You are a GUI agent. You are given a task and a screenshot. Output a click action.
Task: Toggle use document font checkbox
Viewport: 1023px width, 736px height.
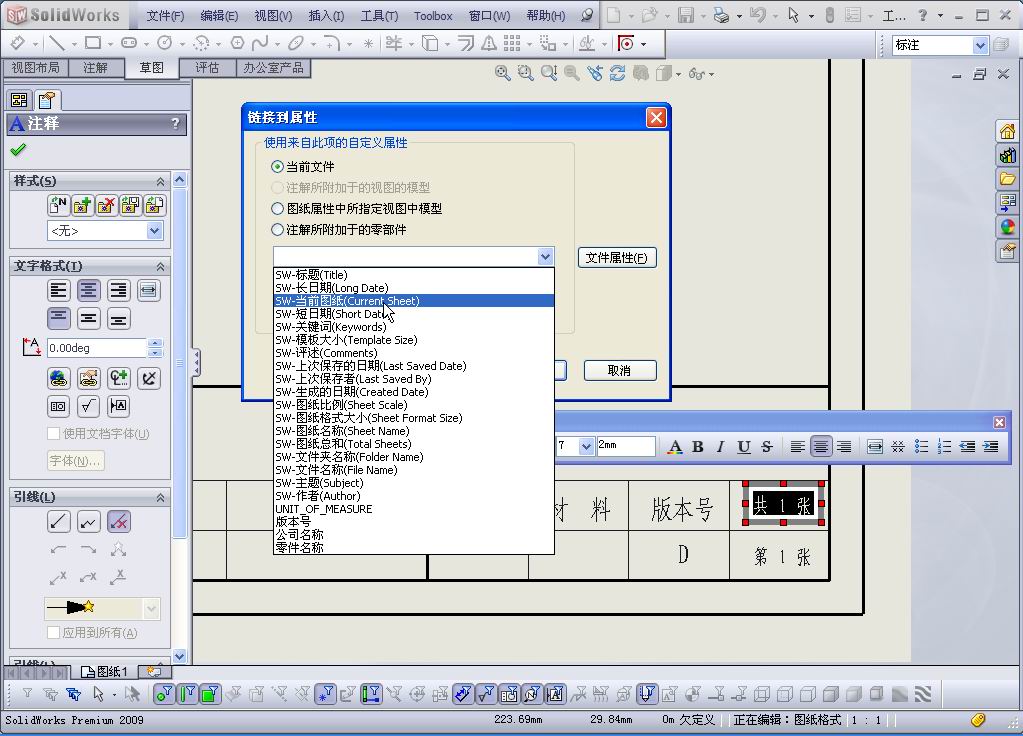[x=54, y=434]
